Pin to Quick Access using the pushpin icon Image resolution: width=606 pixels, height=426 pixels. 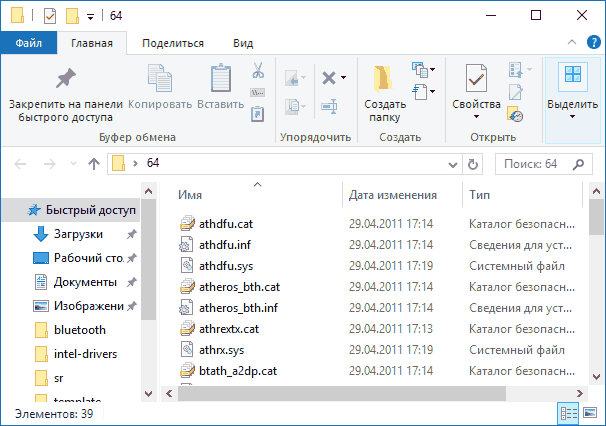[x=66, y=78]
